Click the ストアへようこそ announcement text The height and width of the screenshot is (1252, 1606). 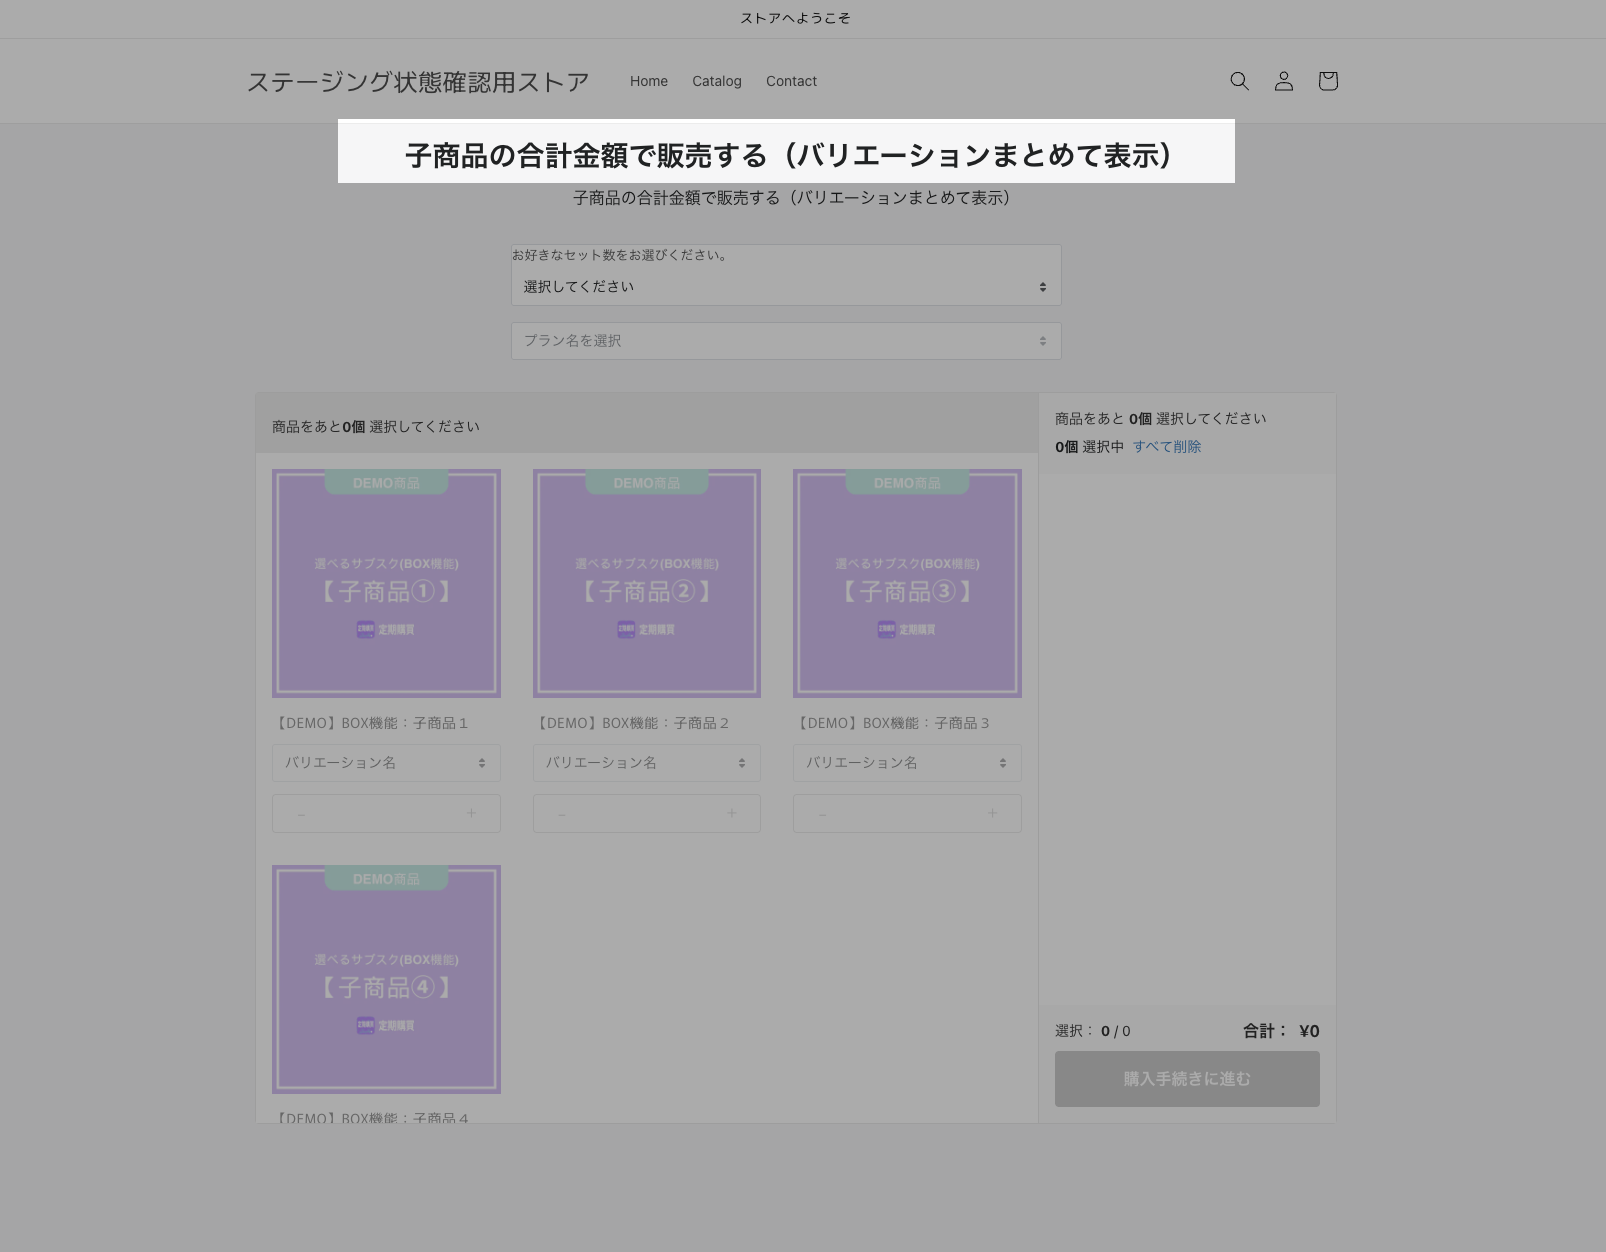795,18
